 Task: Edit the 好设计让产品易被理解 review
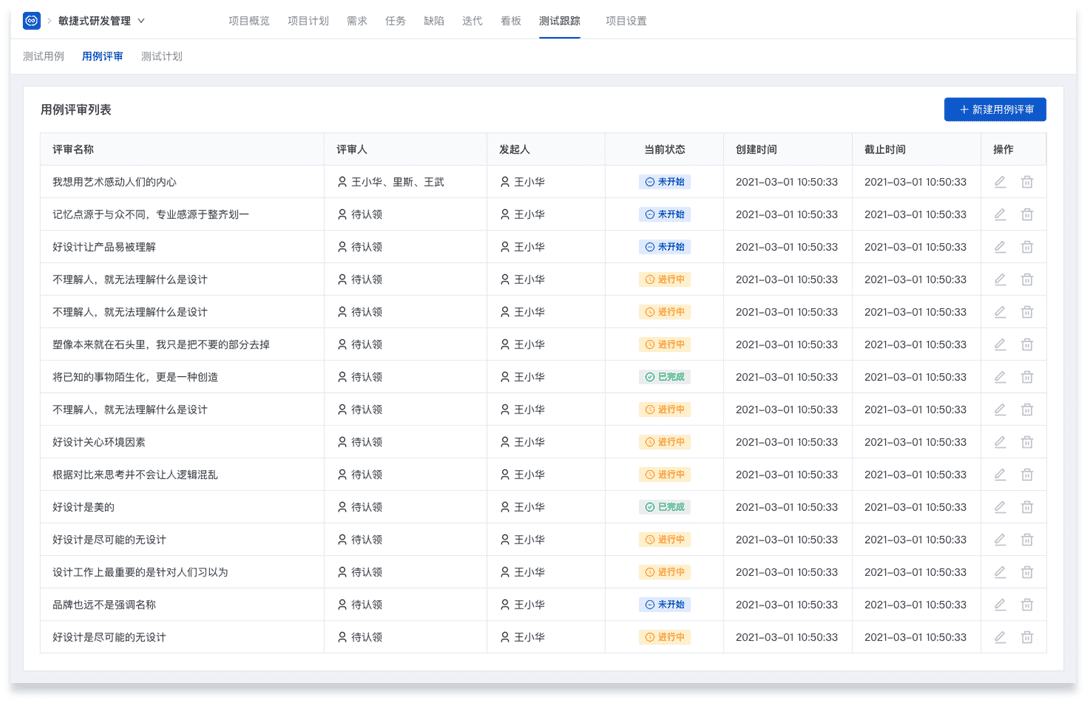point(1000,247)
